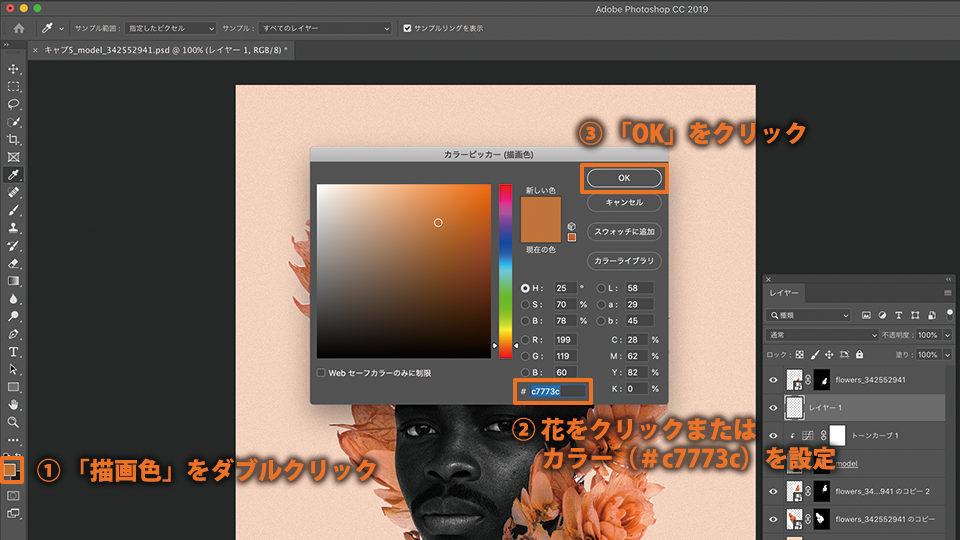
Task: Select the History Brush tool
Action: point(13,246)
